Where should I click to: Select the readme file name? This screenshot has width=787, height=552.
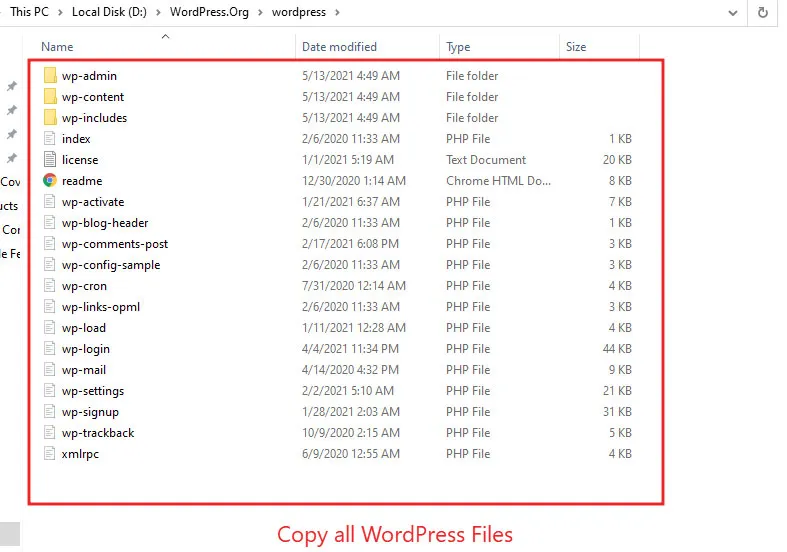point(82,181)
